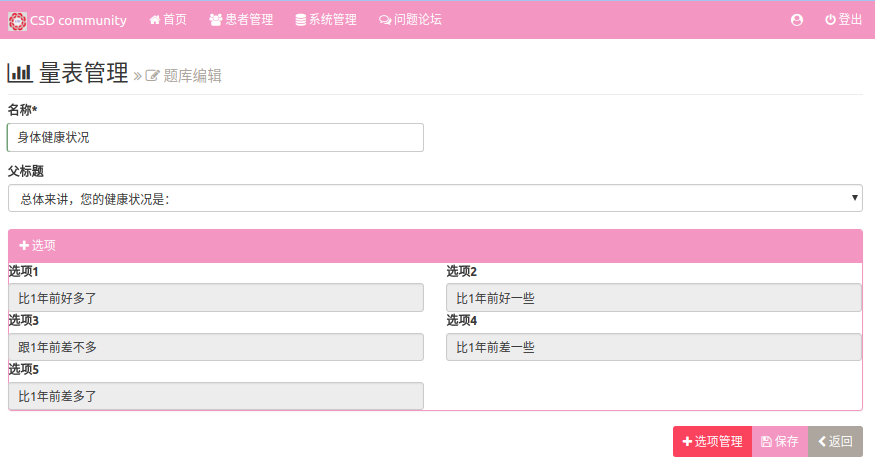
Task: Click the 名称 text field
Action: [x=215, y=137]
